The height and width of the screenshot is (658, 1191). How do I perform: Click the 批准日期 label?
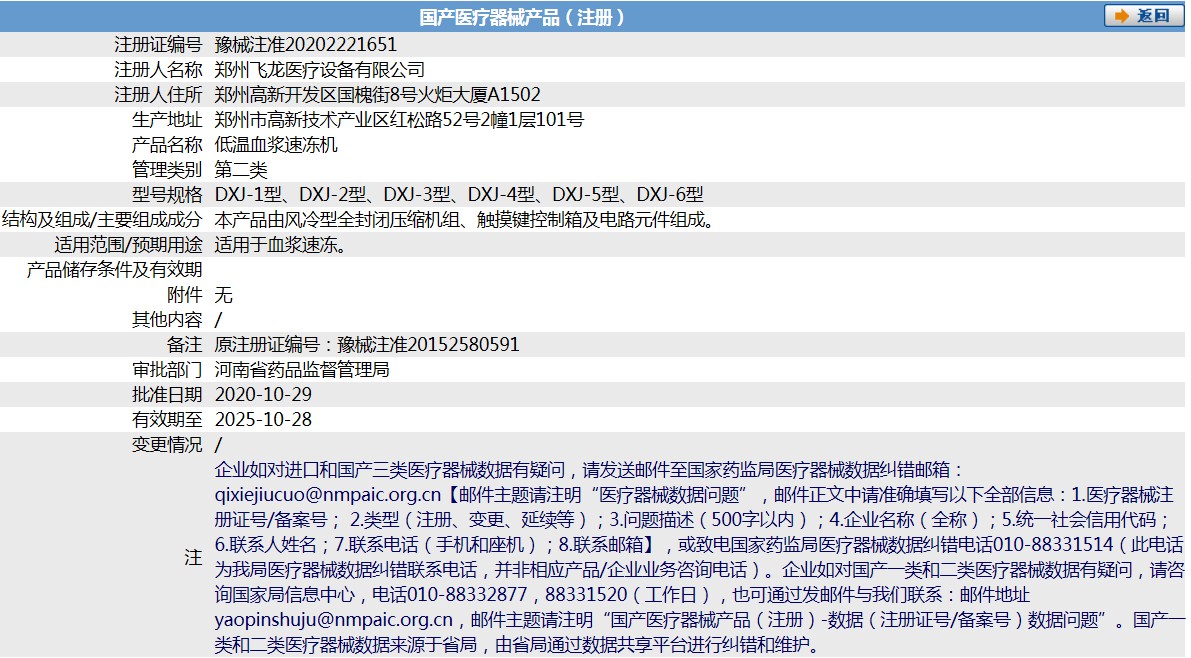point(167,395)
